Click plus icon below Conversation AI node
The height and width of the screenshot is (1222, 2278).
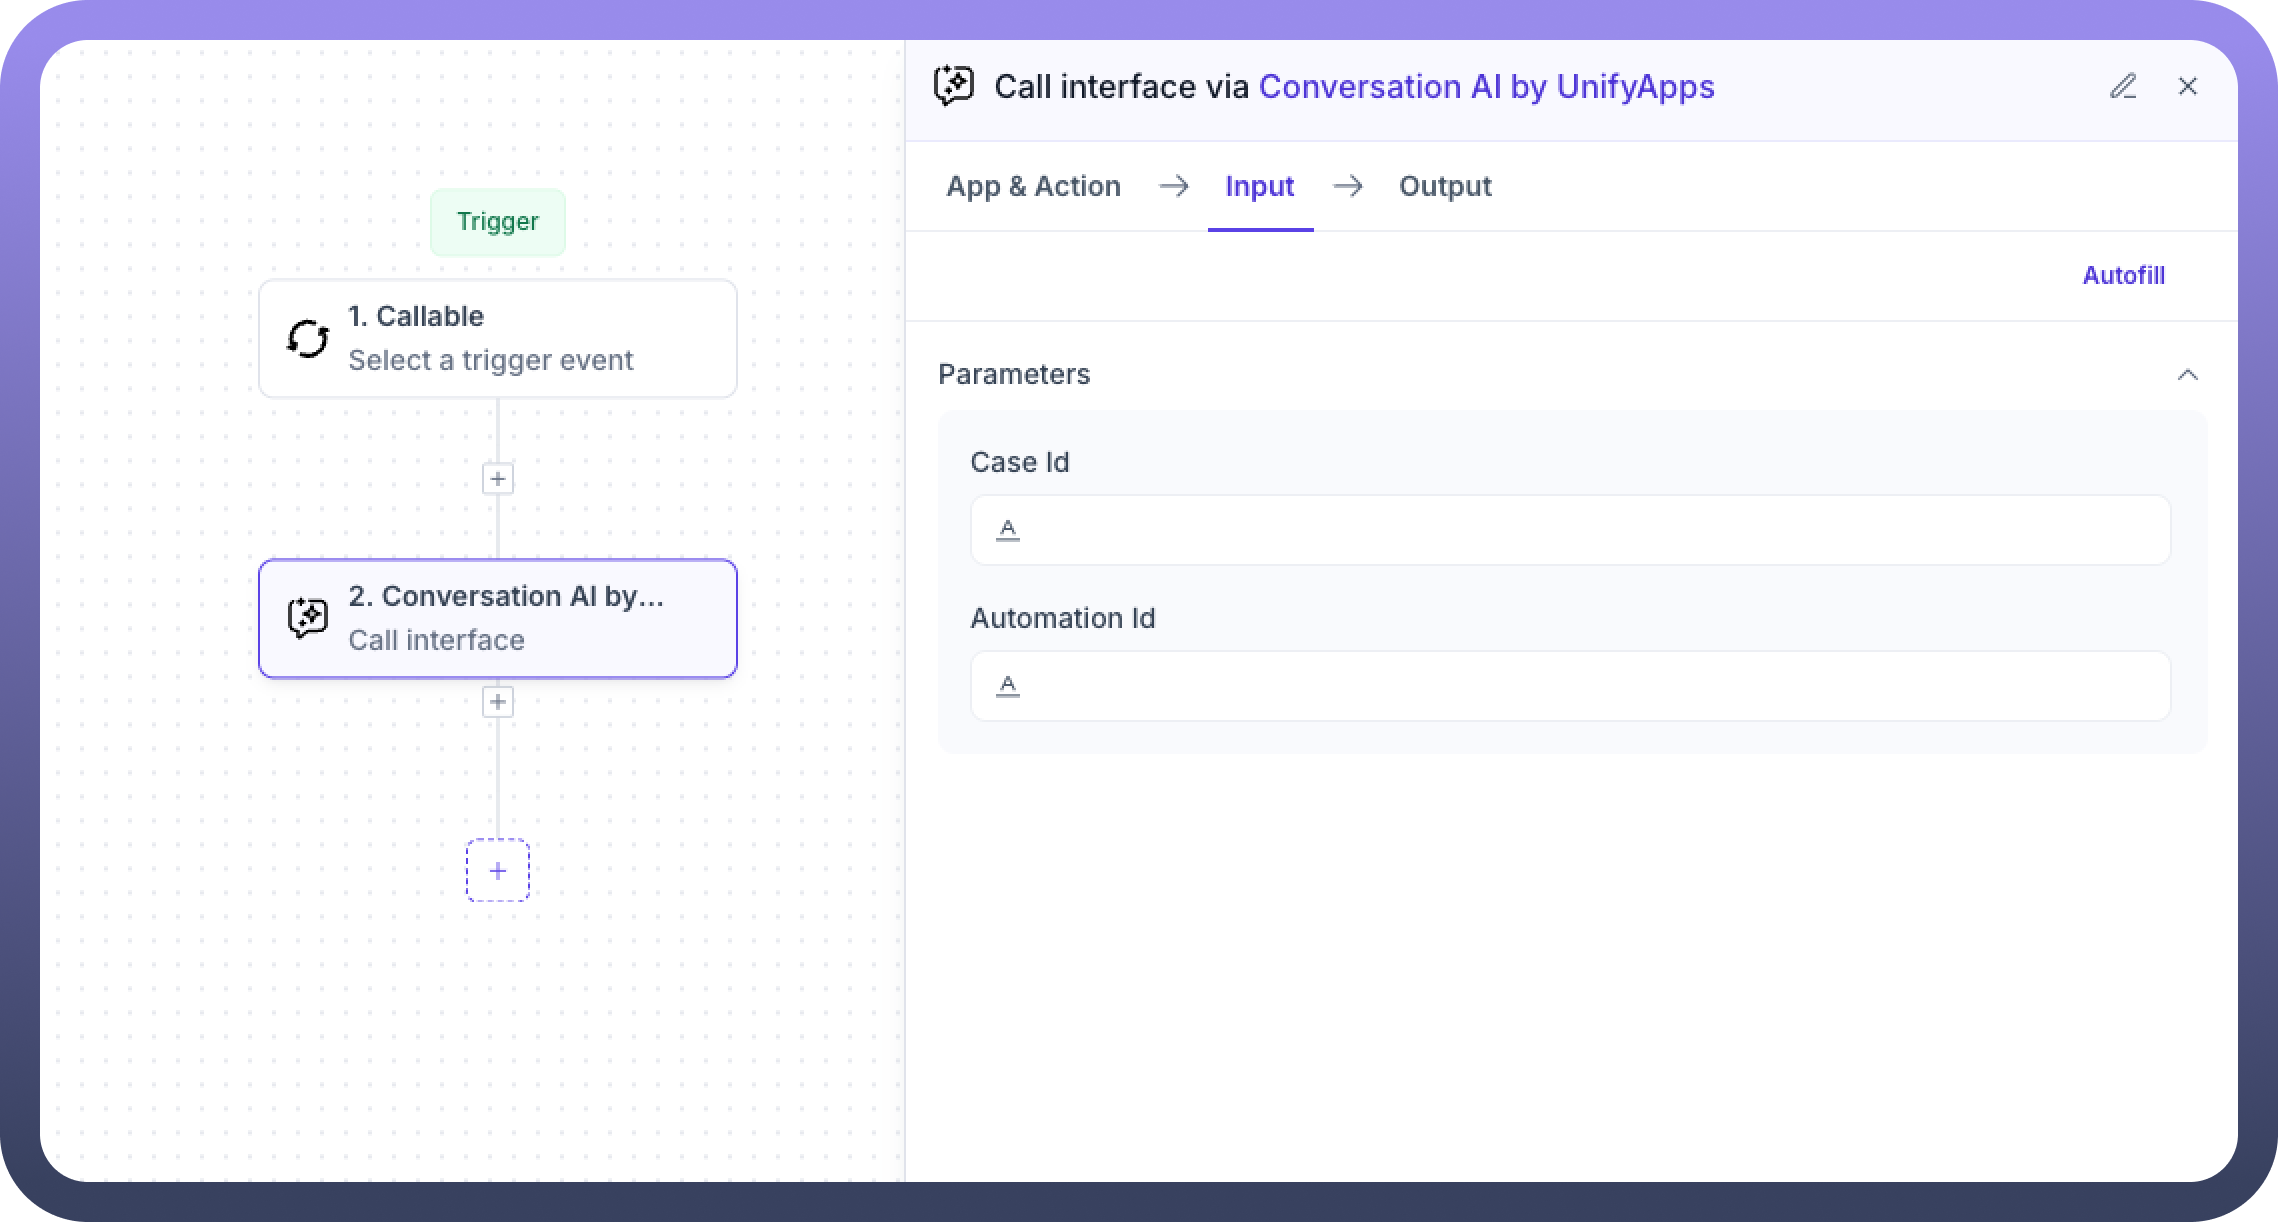(498, 702)
